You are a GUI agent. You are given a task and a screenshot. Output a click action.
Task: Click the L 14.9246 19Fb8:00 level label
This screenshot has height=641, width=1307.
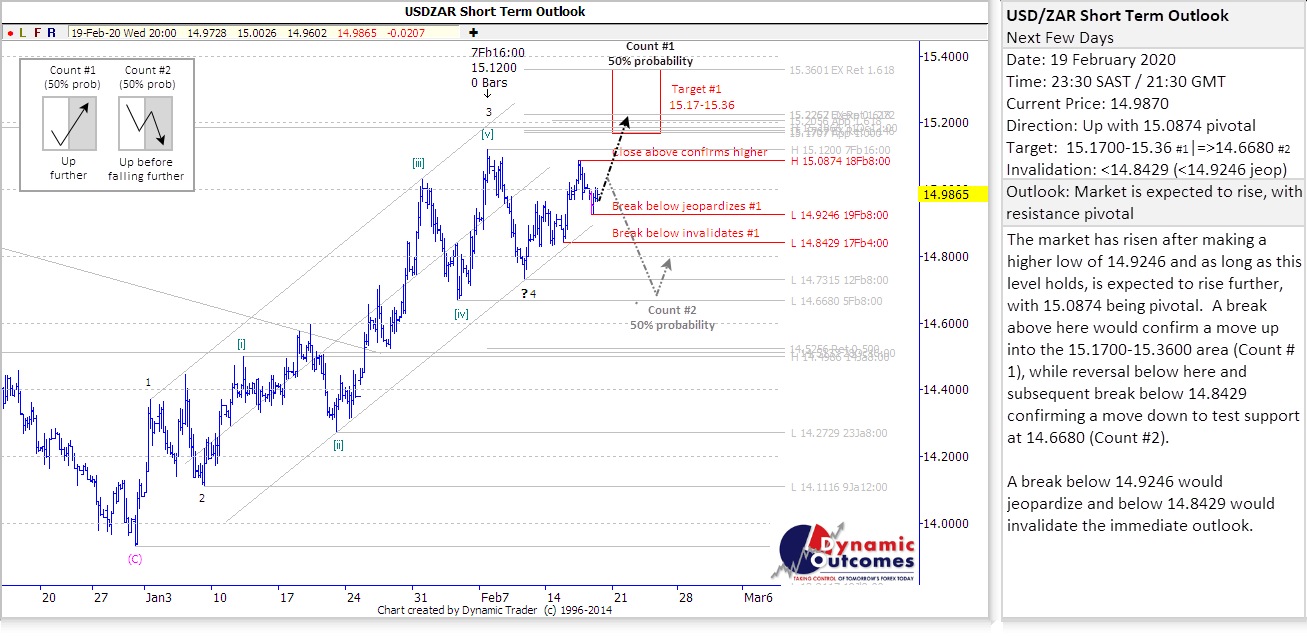coord(839,215)
